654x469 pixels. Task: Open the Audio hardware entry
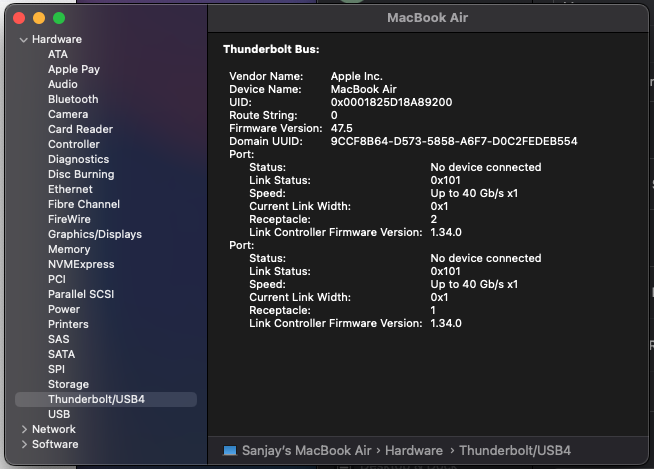pyautogui.click(x=63, y=84)
